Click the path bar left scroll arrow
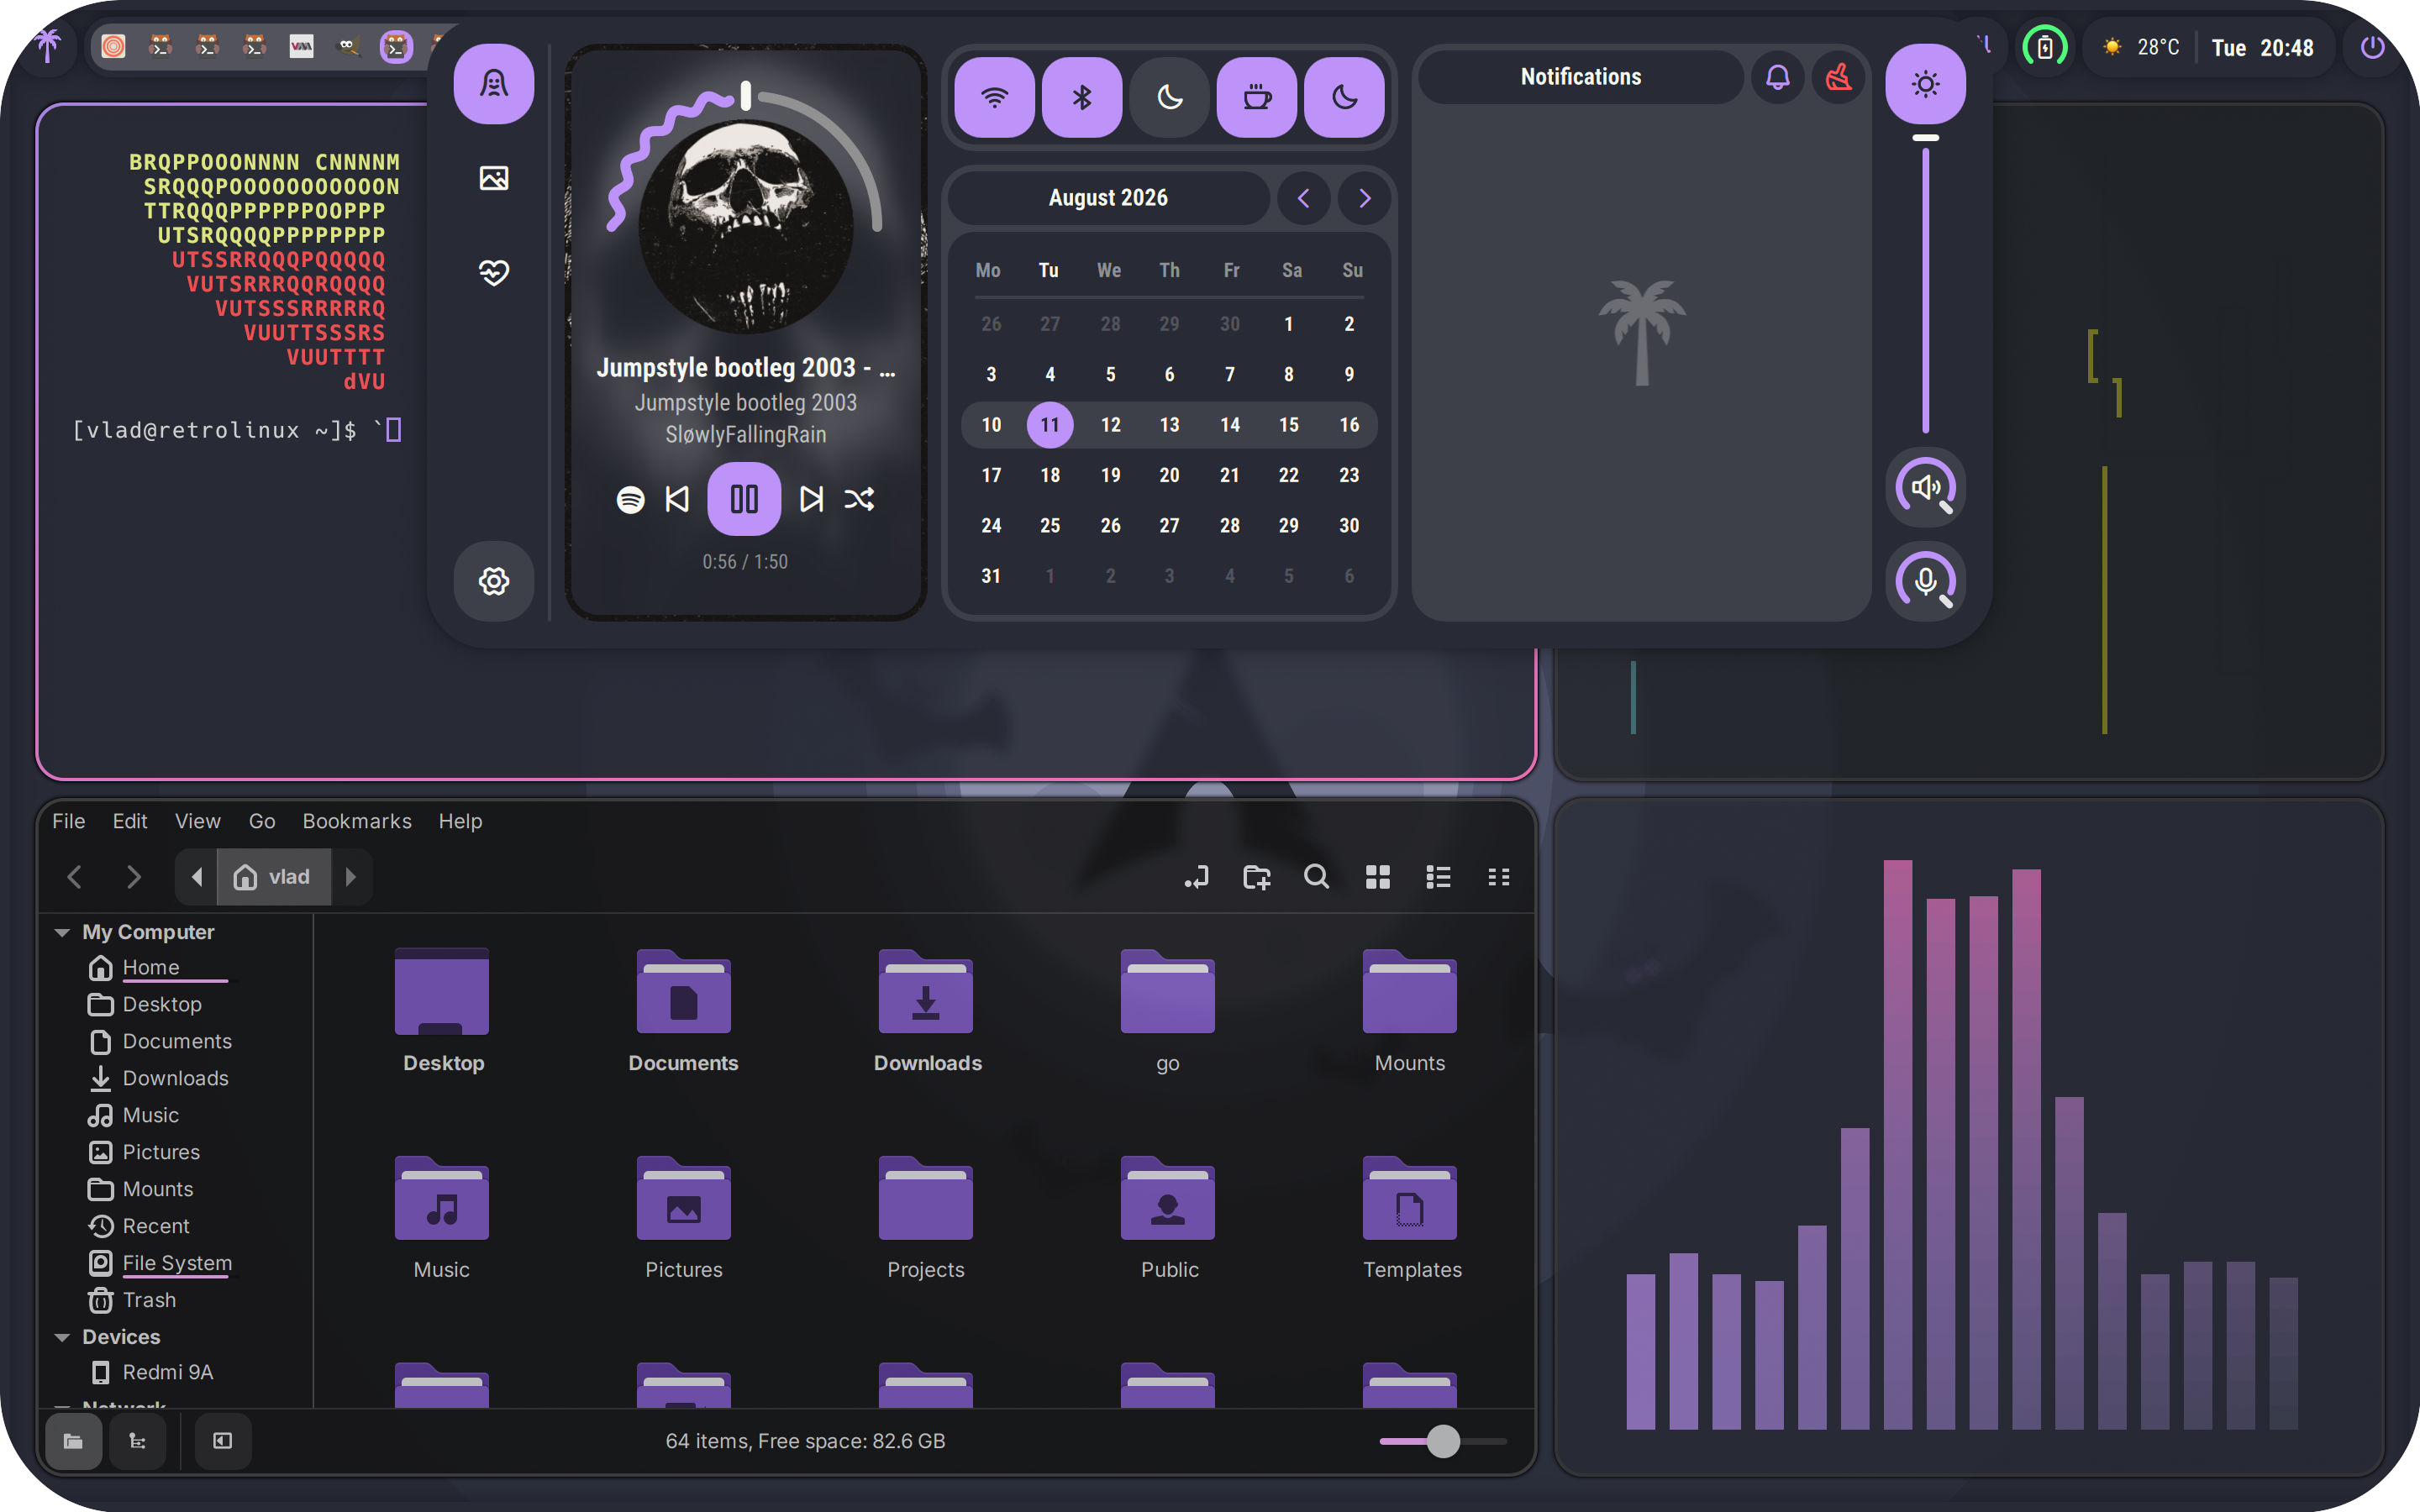Image resolution: width=2420 pixels, height=1512 pixels. (x=196, y=877)
